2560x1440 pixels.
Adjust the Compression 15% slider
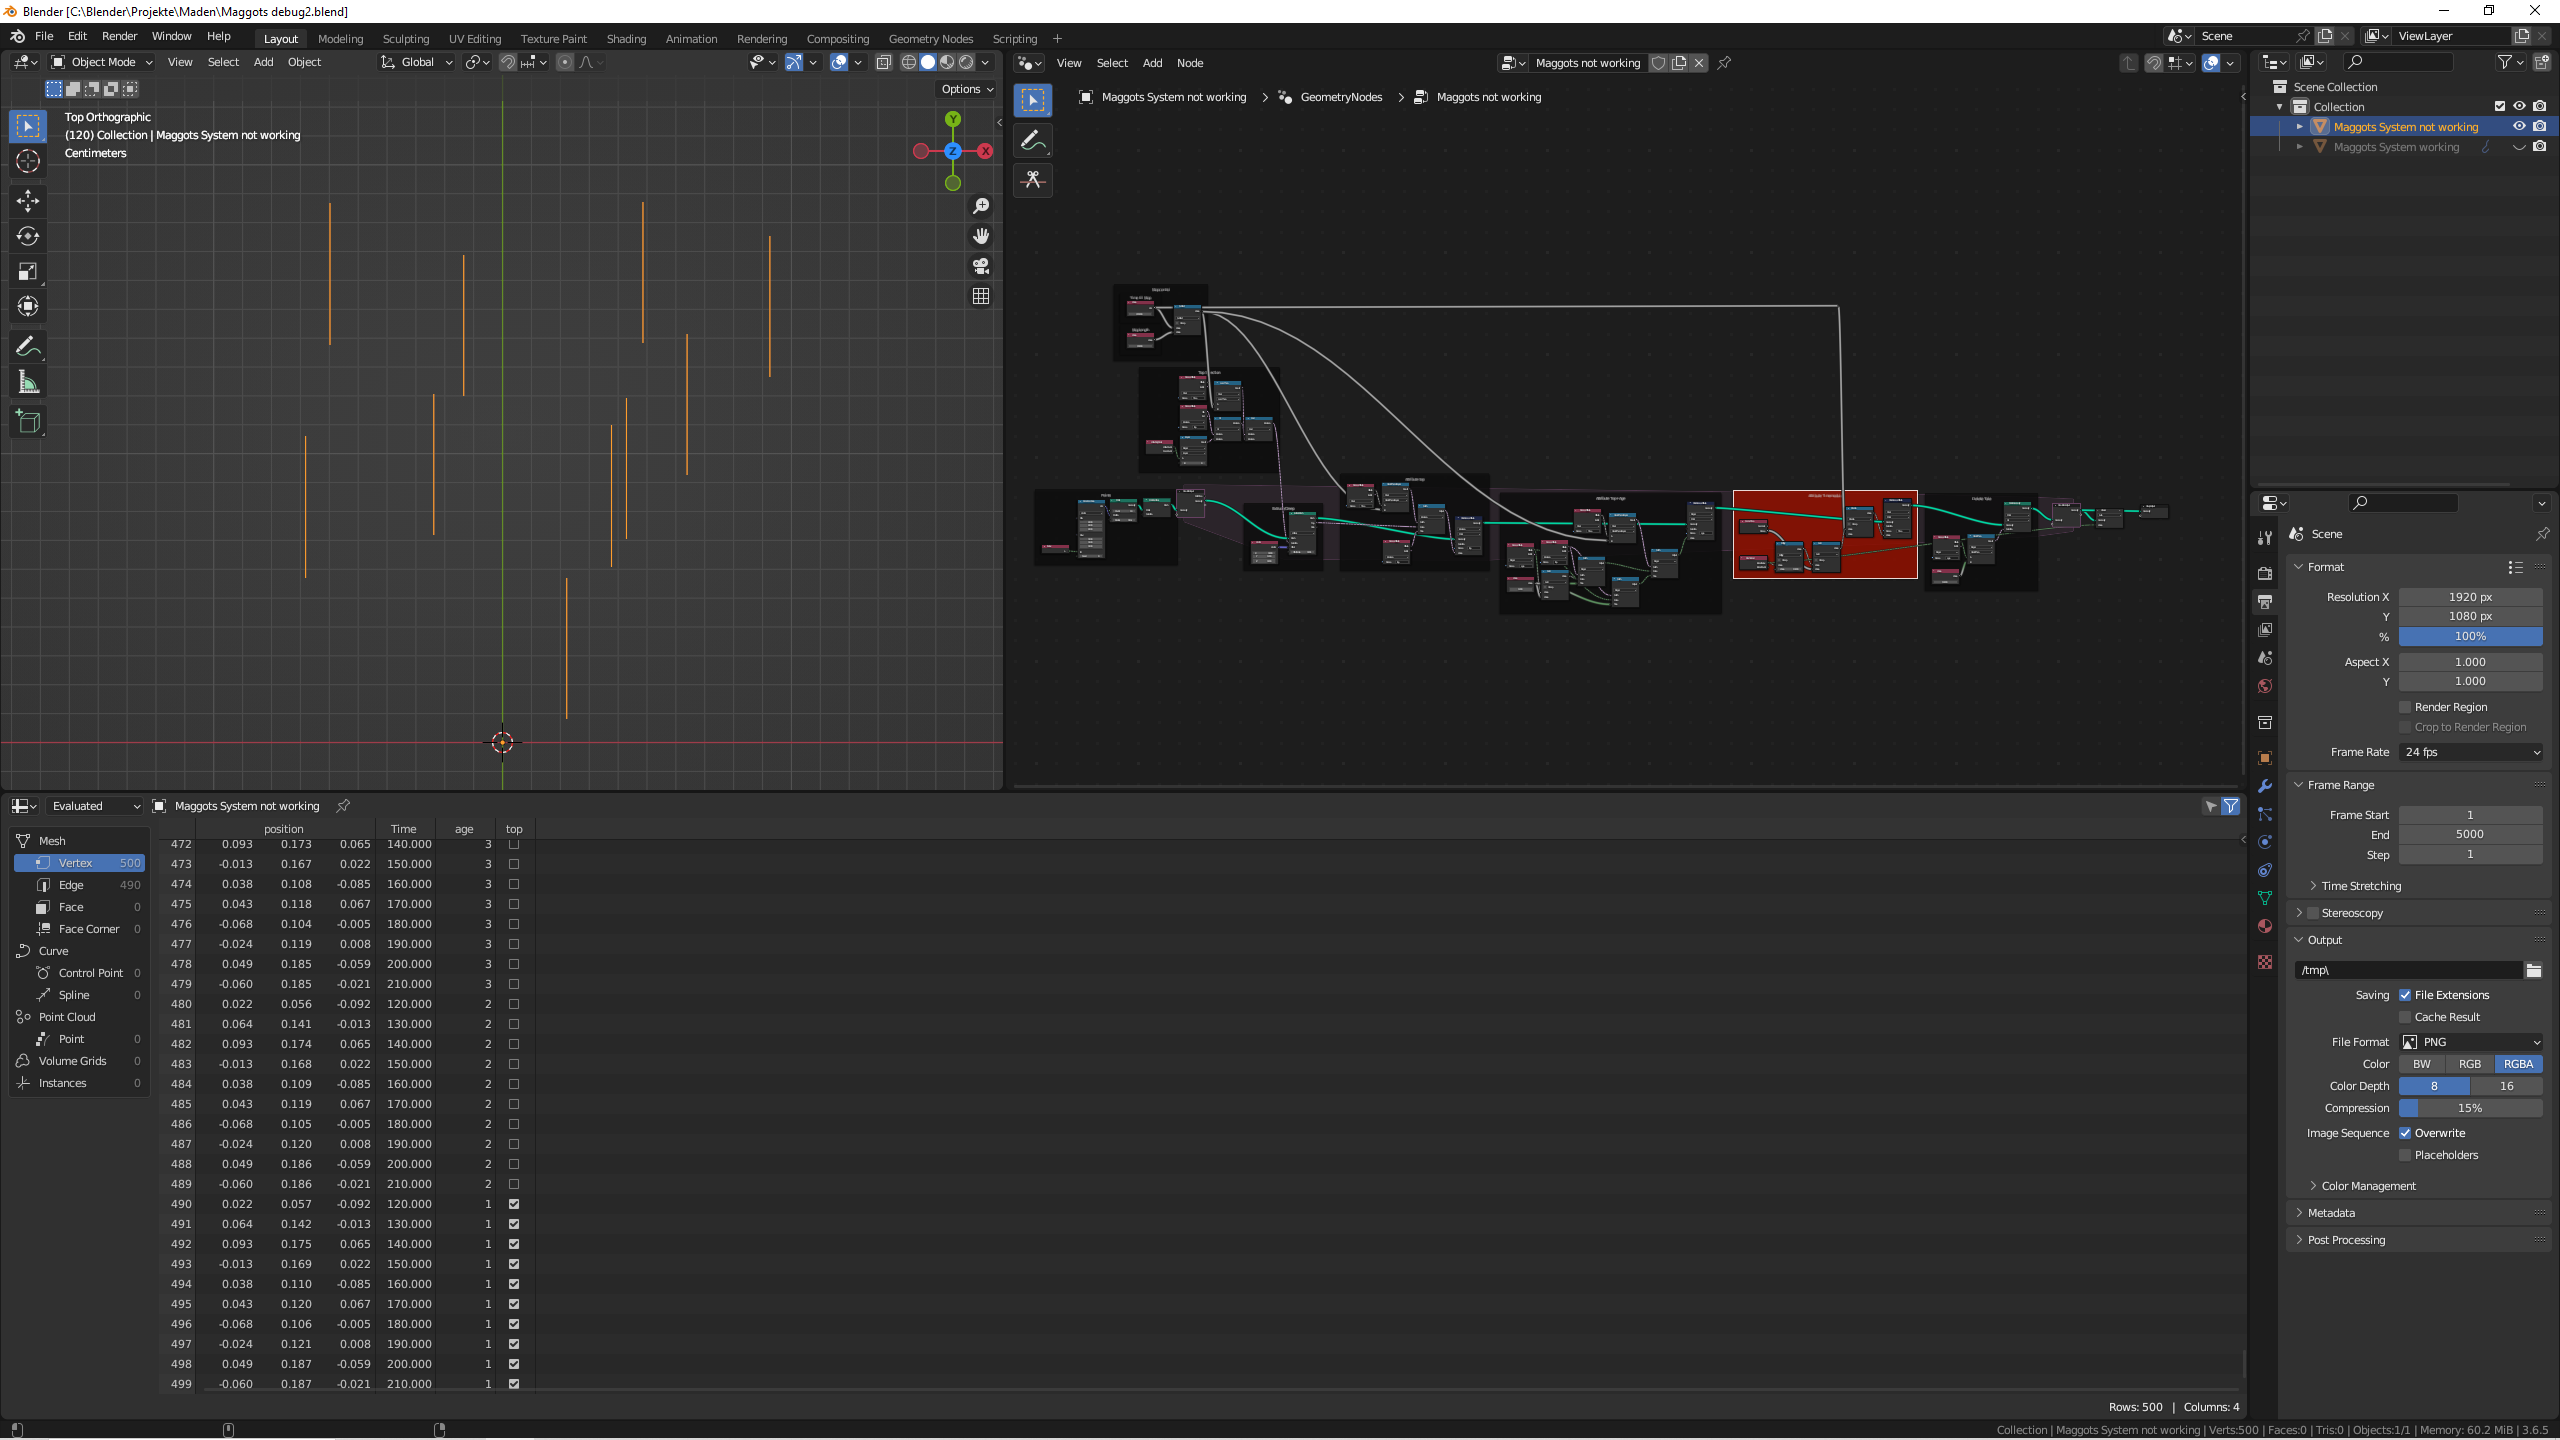point(2471,1108)
